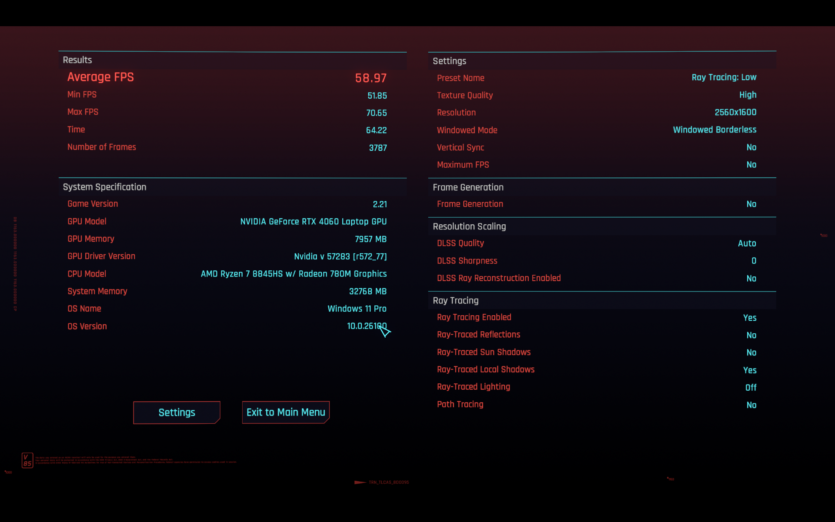Screen dimensions: 835x522
Task: Click the System Specification section header
Action: click(104, 187)
